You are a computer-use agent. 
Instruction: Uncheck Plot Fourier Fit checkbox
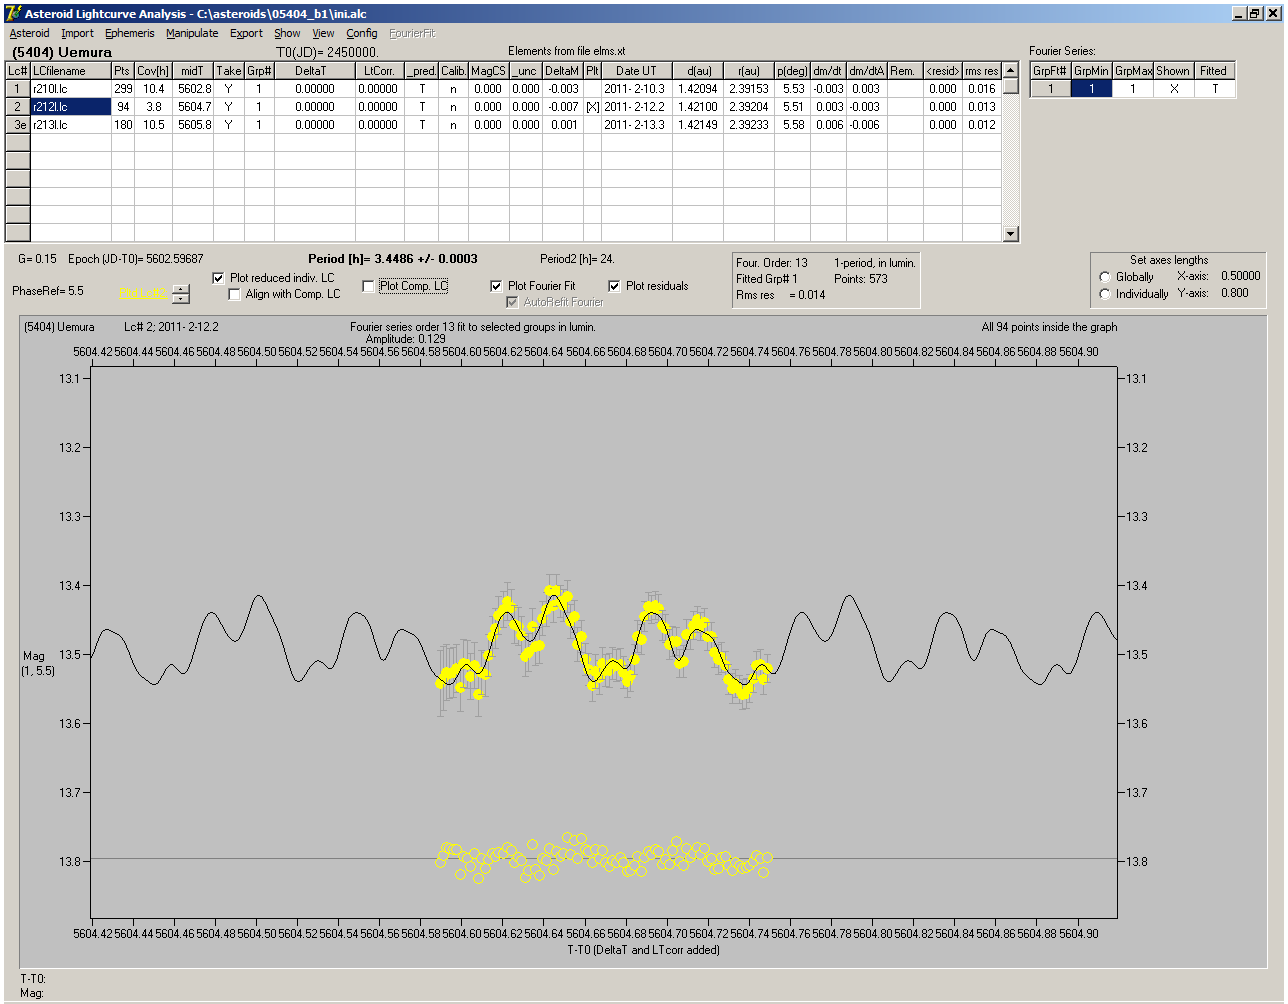497,286
